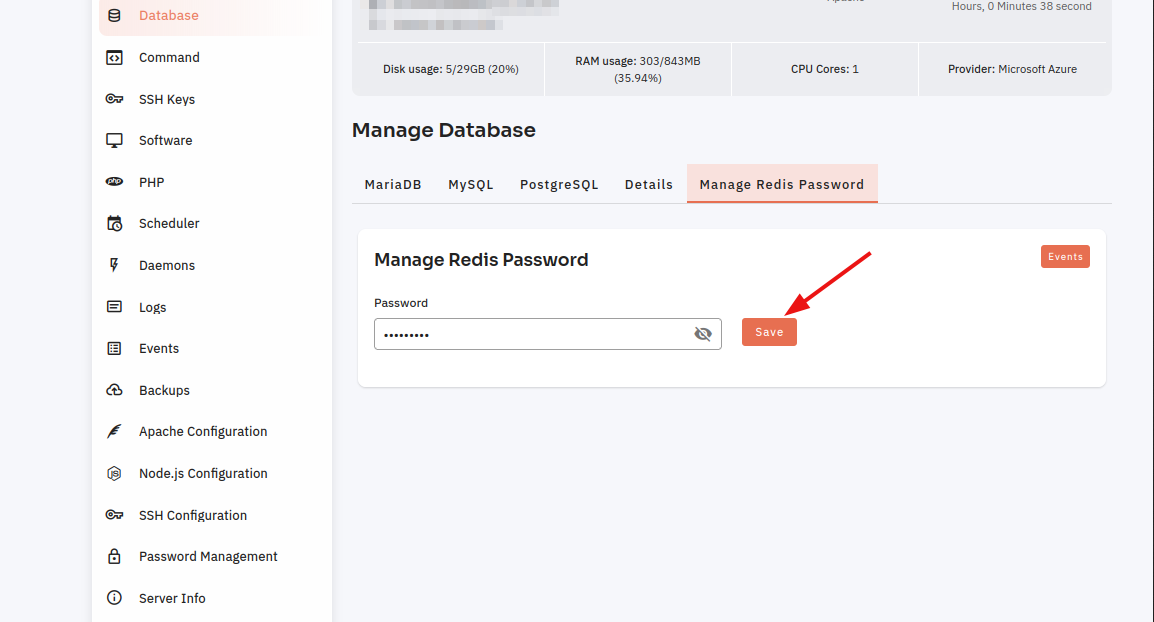The image size is (1154, 622).
Task: Click the Server Info circle icon
Action: pos(114,598)
